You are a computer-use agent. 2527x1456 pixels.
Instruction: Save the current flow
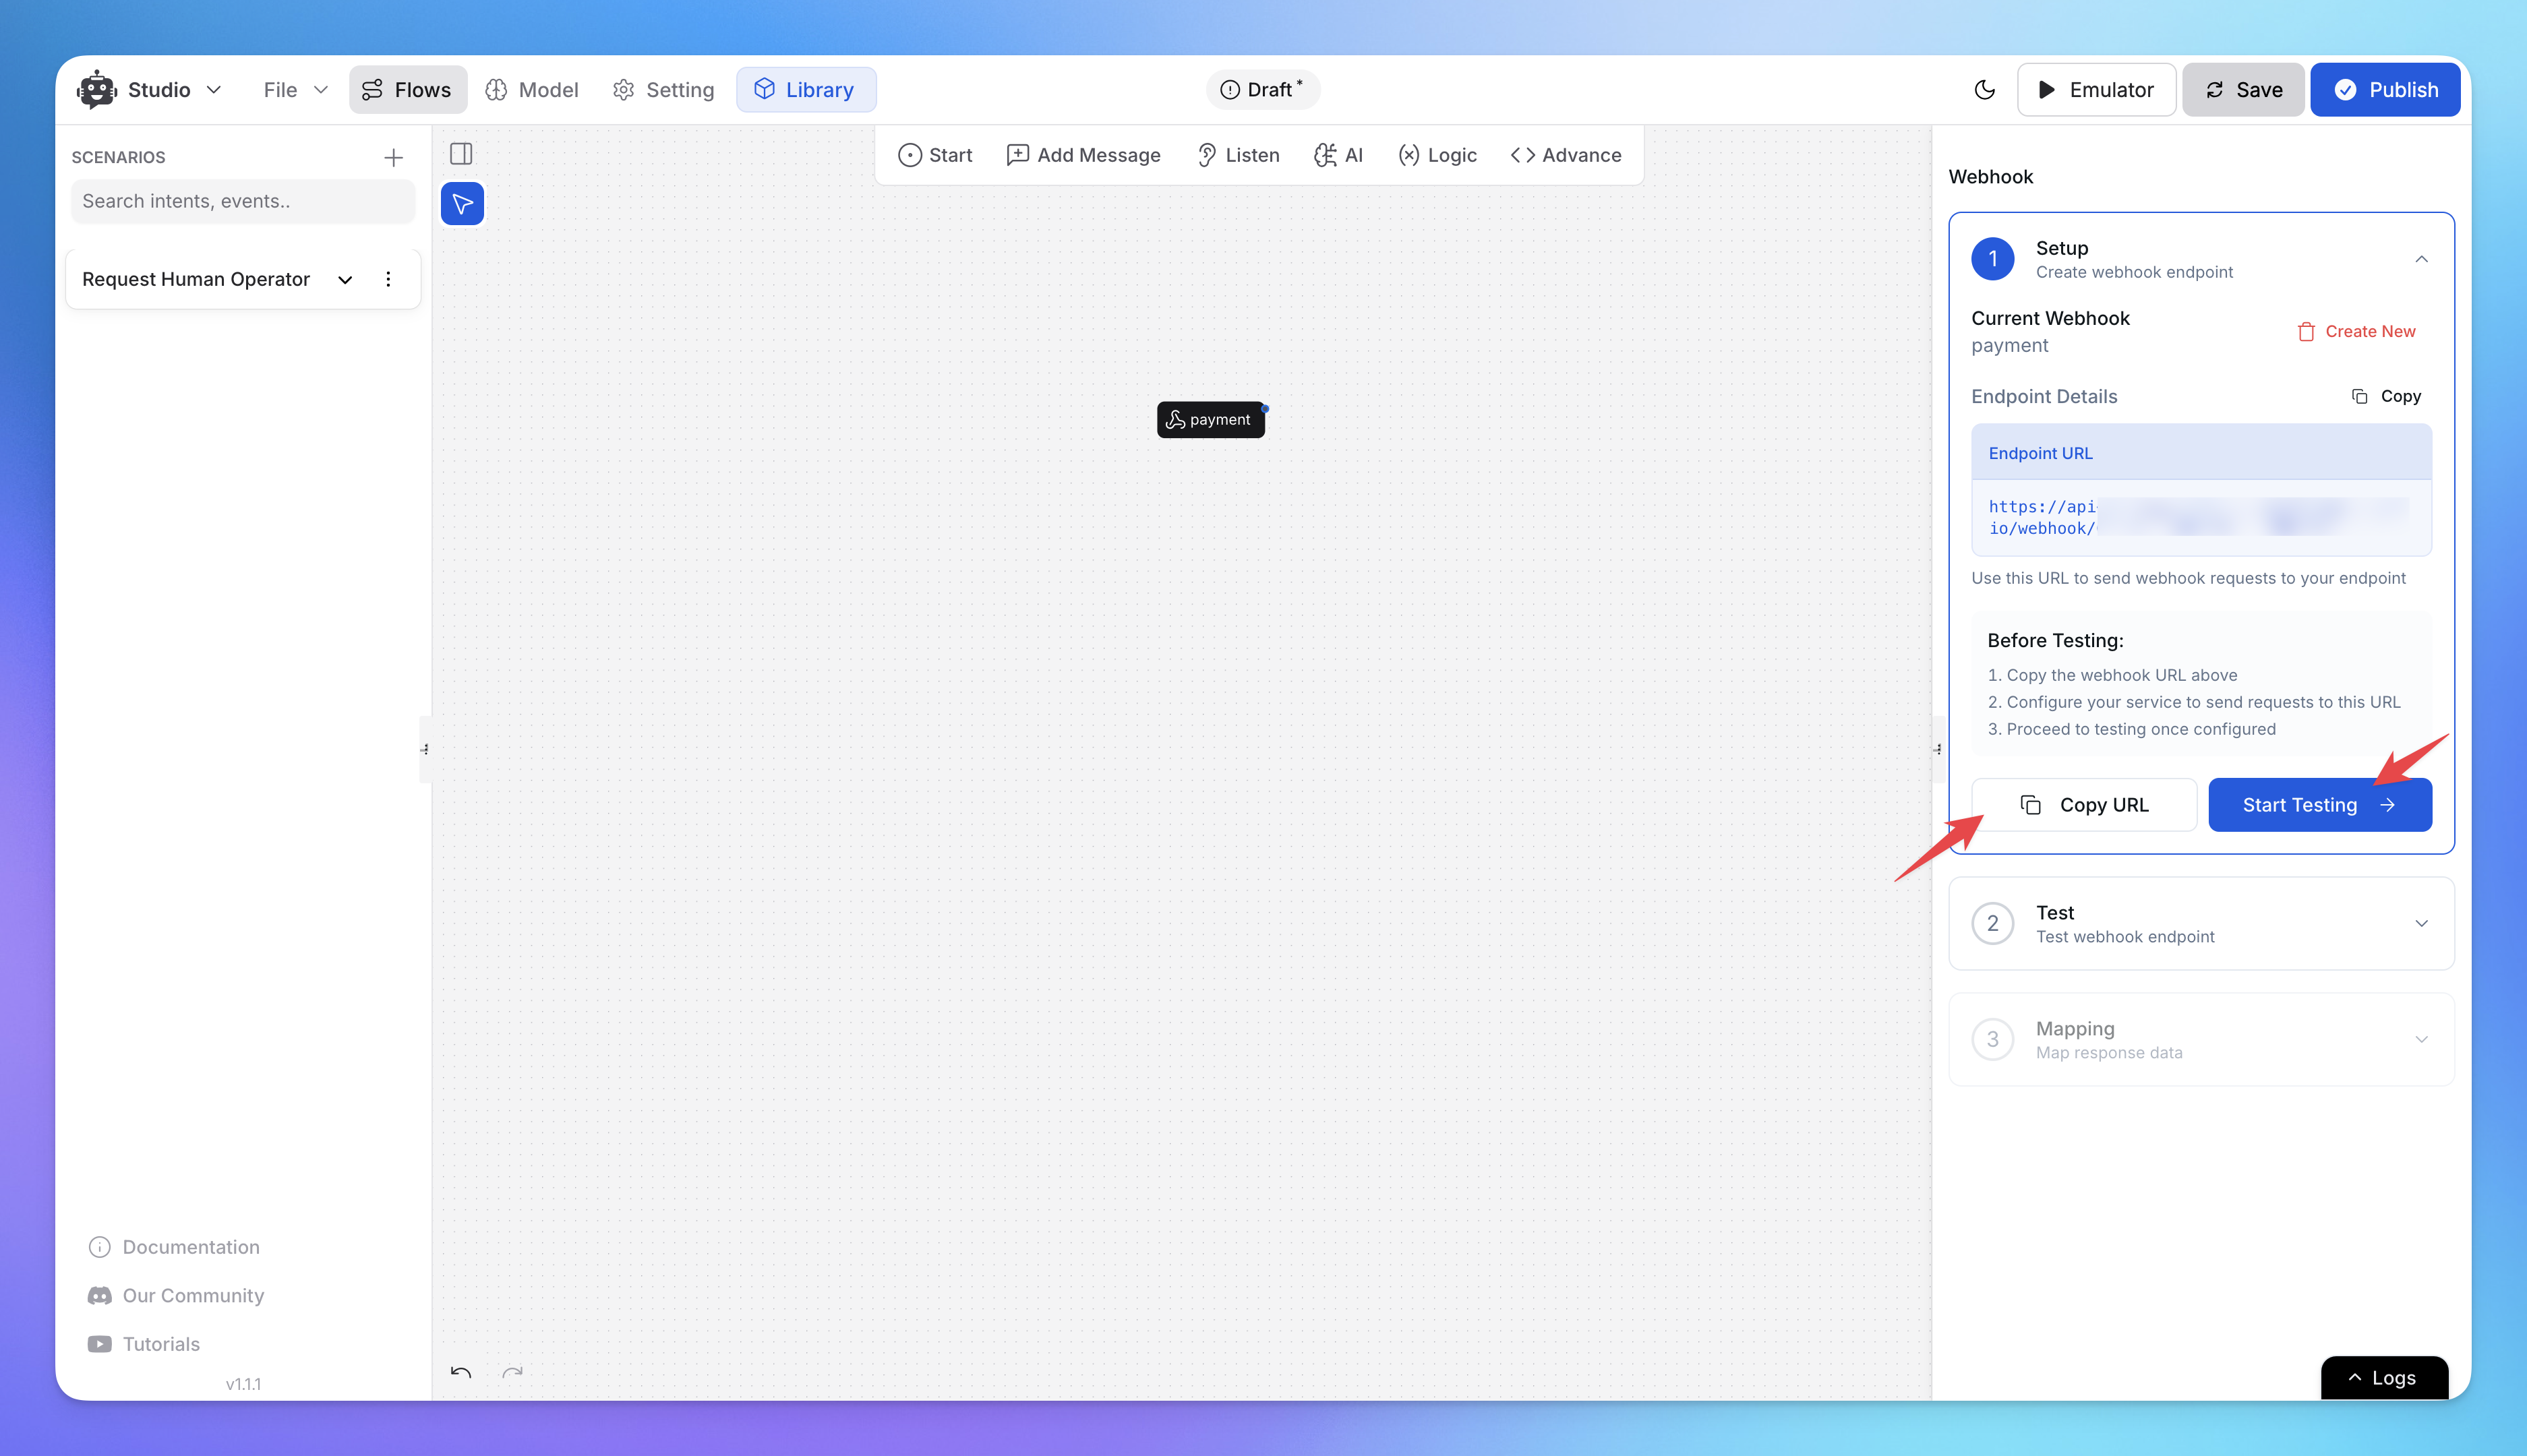click(2243, 90)
